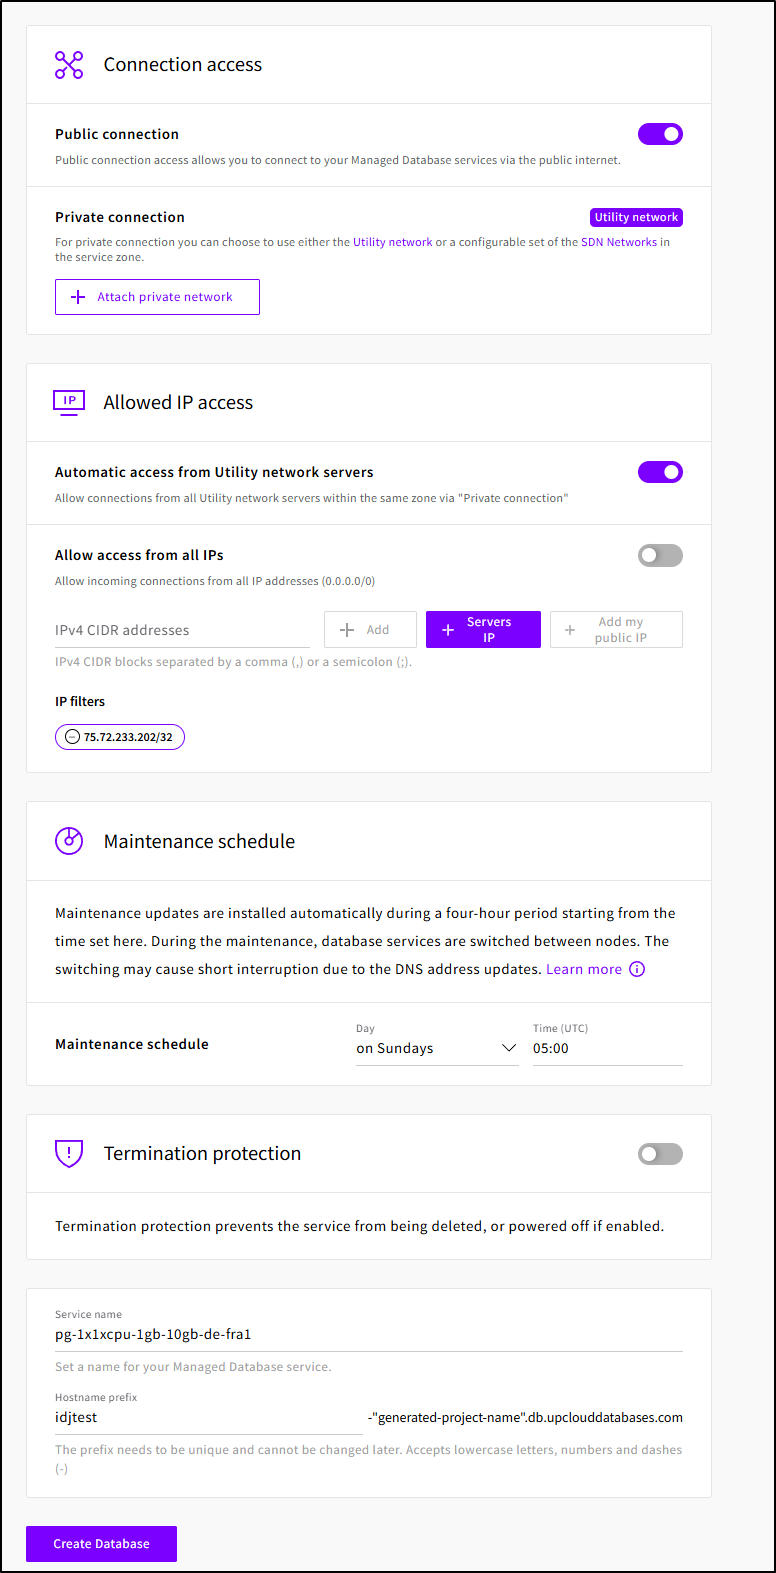Set the maintenance Time (UTC) field

coord(607,1048)
